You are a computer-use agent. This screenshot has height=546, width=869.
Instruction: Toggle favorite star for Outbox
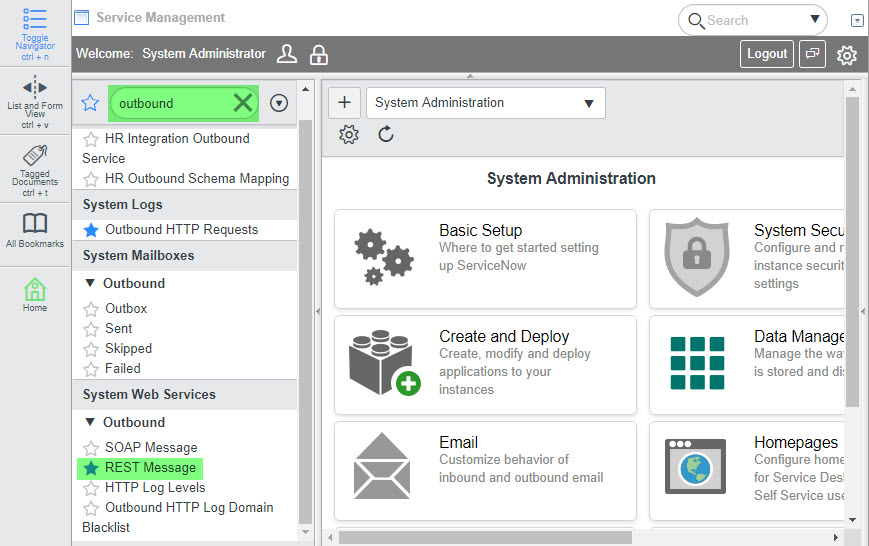click(x=91, y=309)
